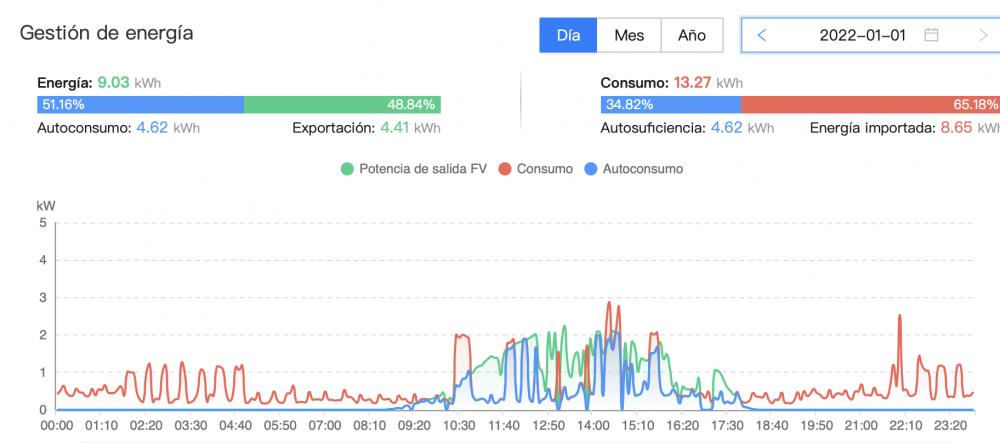Click the 14:00 time axis label
Image resolution: width=1000 pixels, height=443 pixels.
point(592,426)
